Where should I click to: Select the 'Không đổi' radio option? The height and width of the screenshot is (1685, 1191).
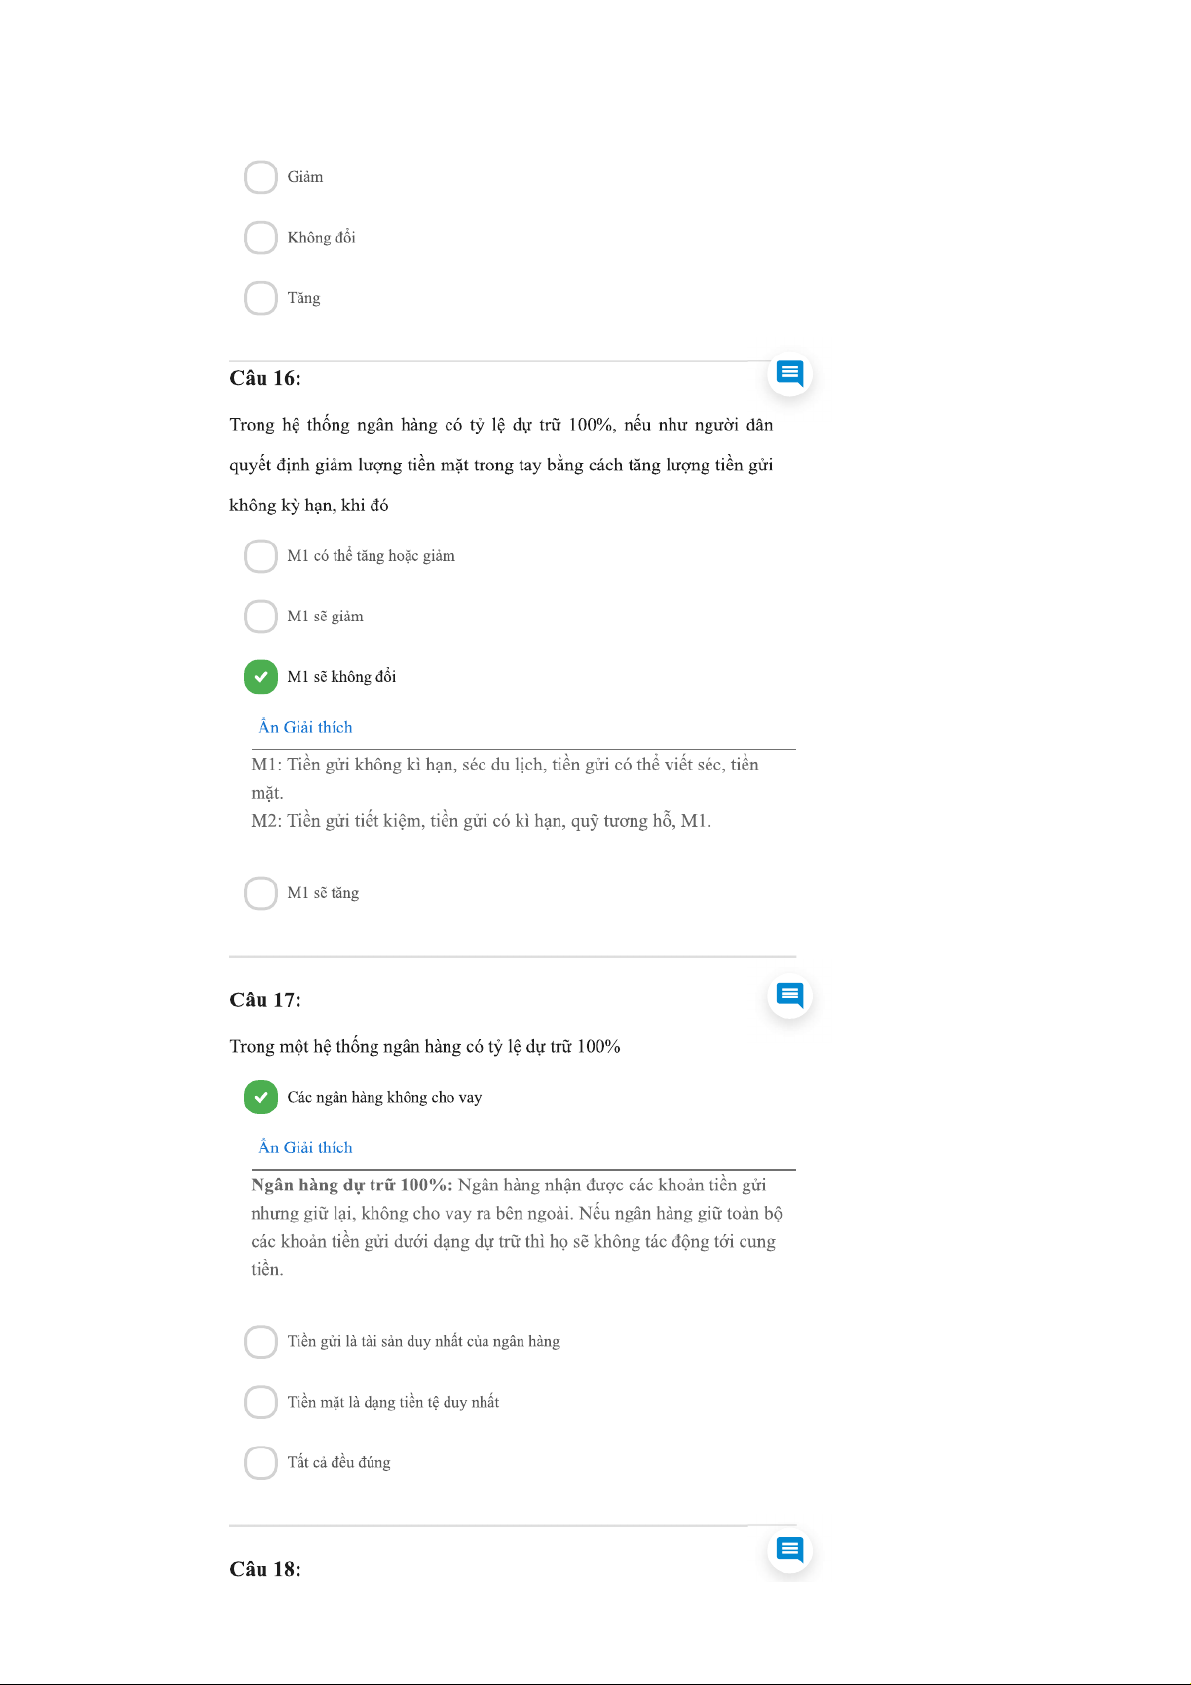coord(261,238)
